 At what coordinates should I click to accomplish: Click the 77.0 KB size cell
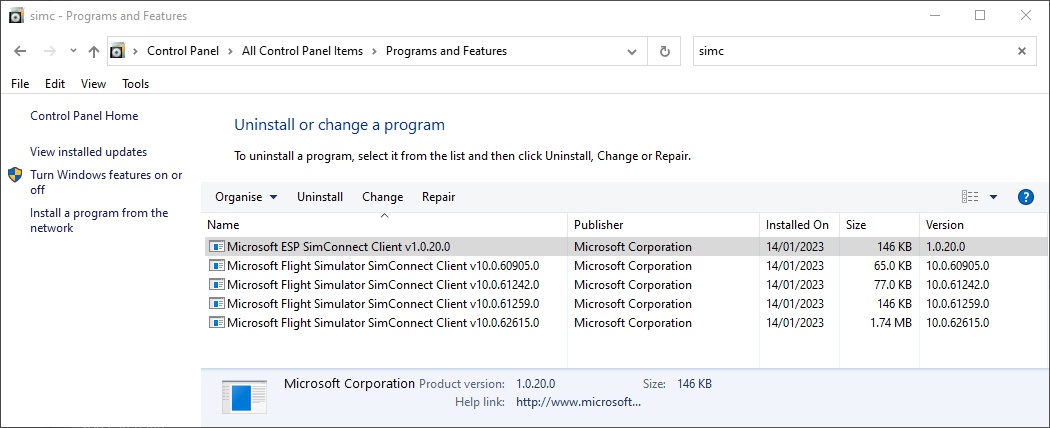click(x=891, y=285)
